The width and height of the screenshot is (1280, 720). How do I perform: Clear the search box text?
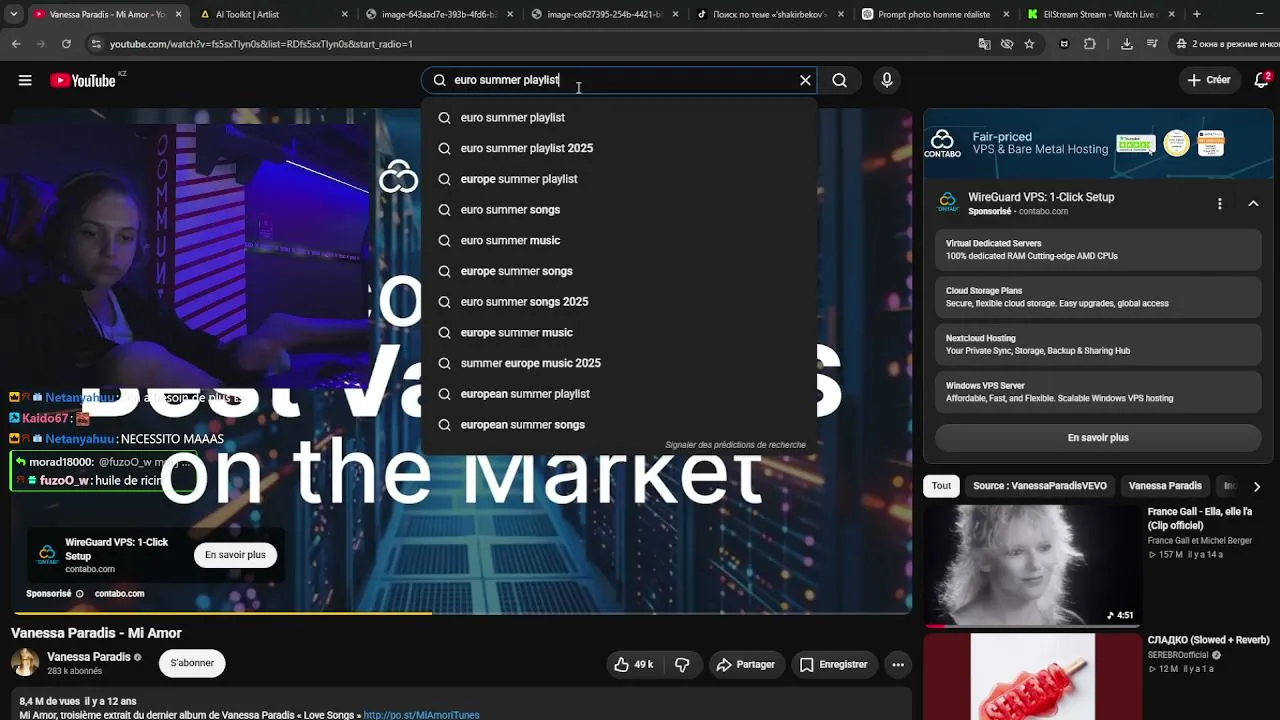[805, 80]
